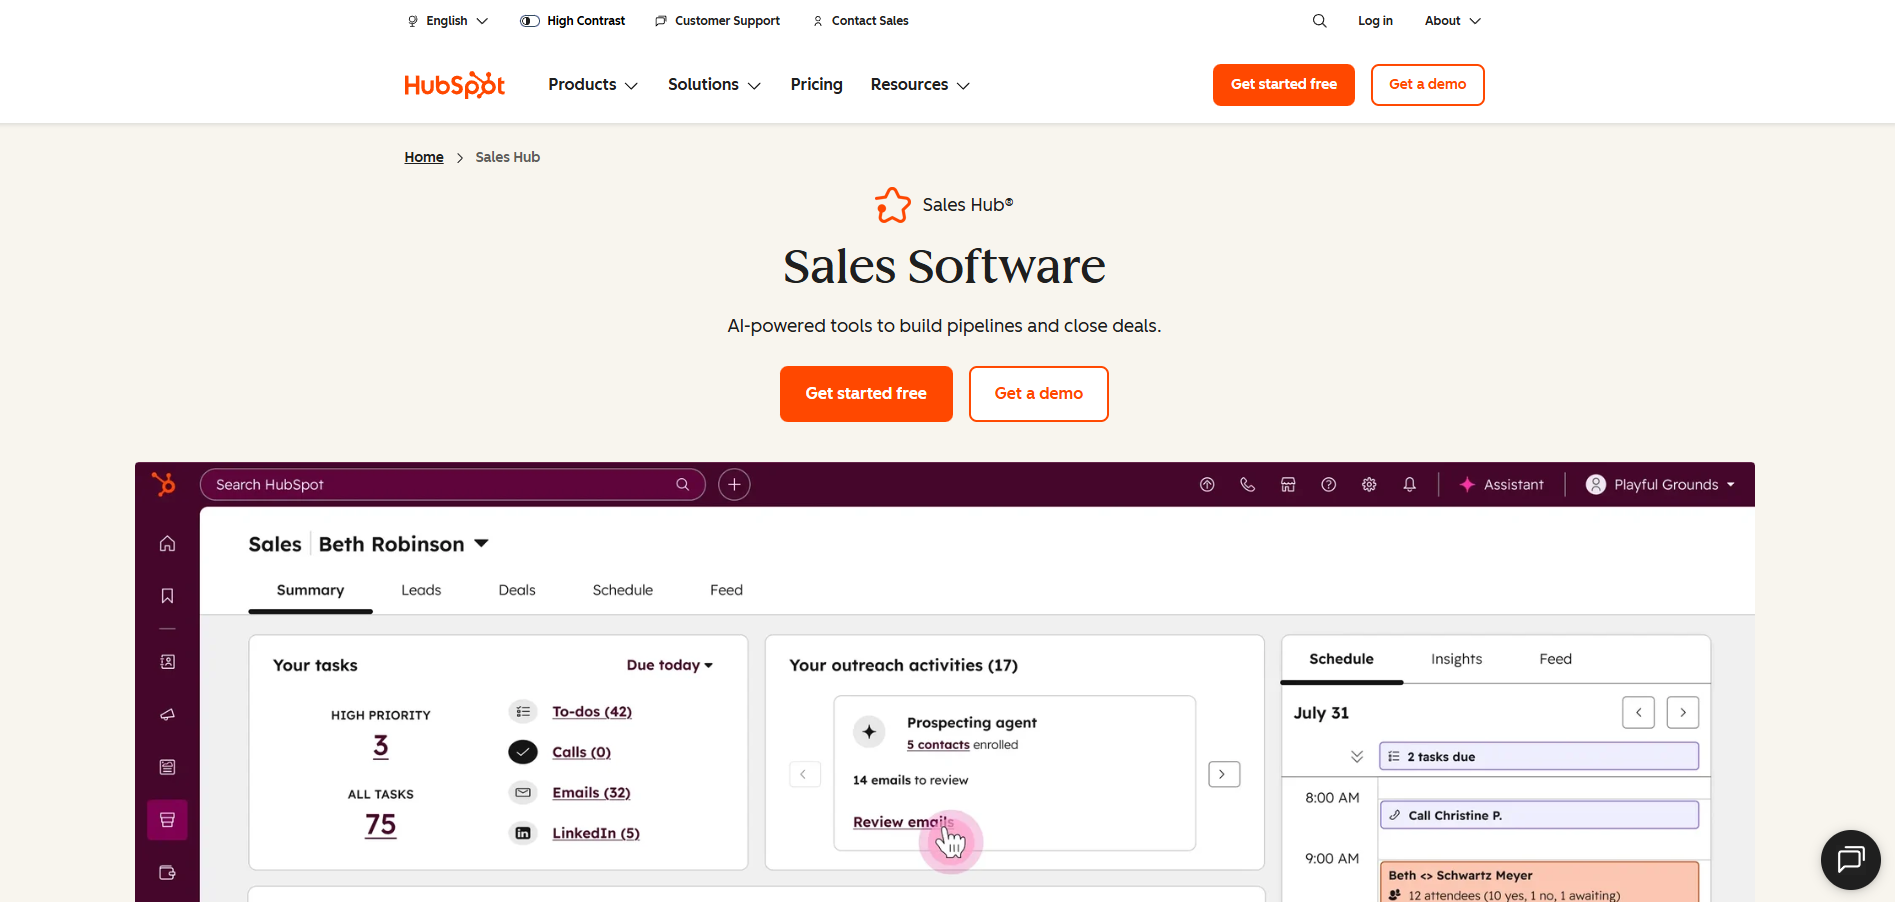Open the To-dos (42) link
Image resolution: width=1895 pixels, height=902 pixels.
592,712
